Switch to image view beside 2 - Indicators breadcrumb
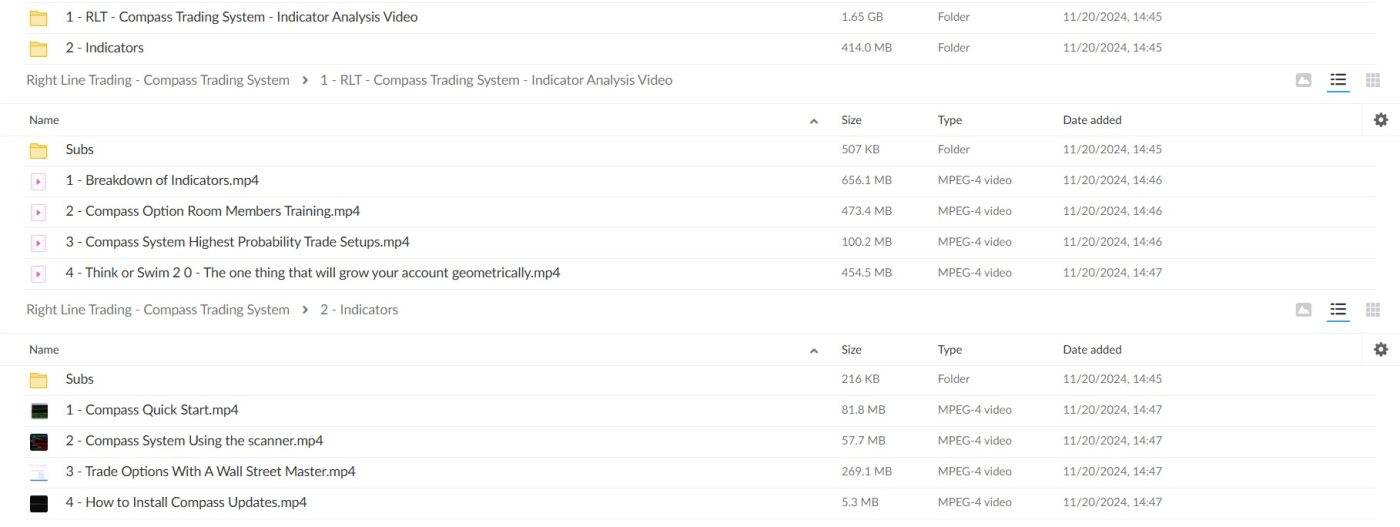 [1303, 310]
